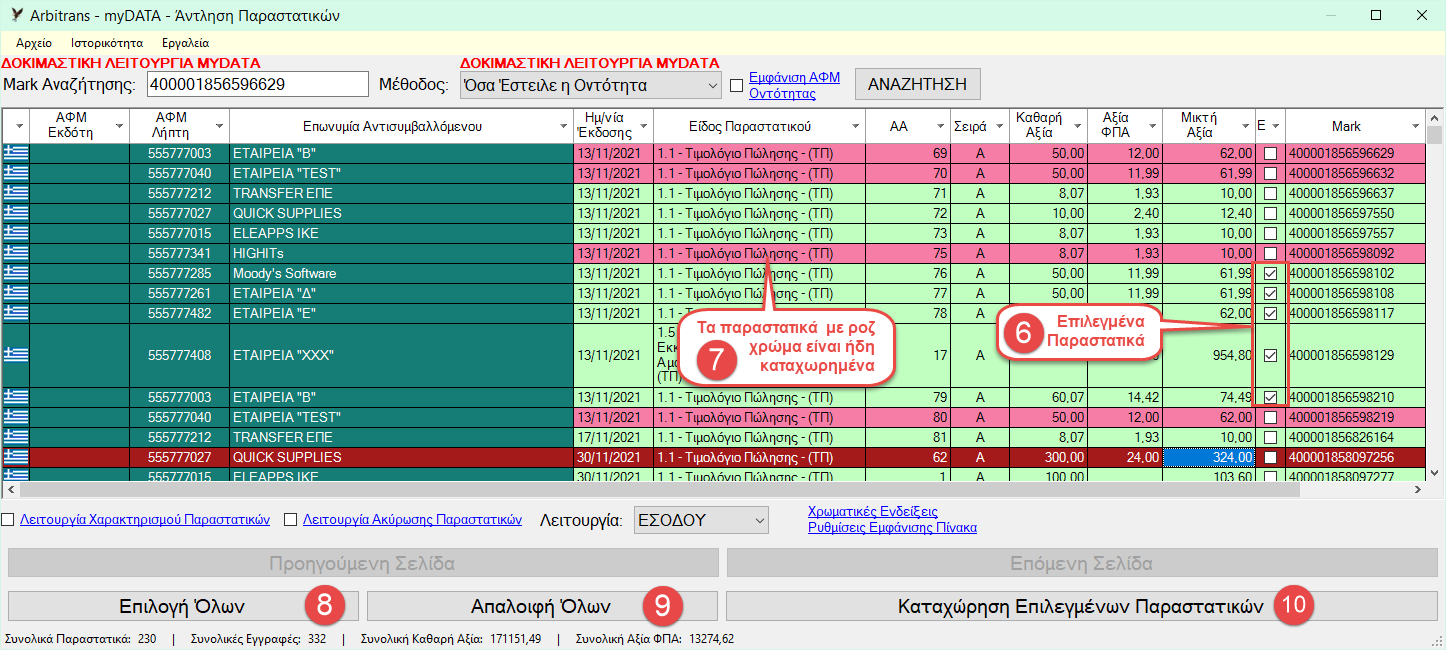The width and height of the screenshot is (1446, 650).
Task: Open the Λειτουργία dropdown showing ΕΣΟΔΟΥ
Action: 702,520
